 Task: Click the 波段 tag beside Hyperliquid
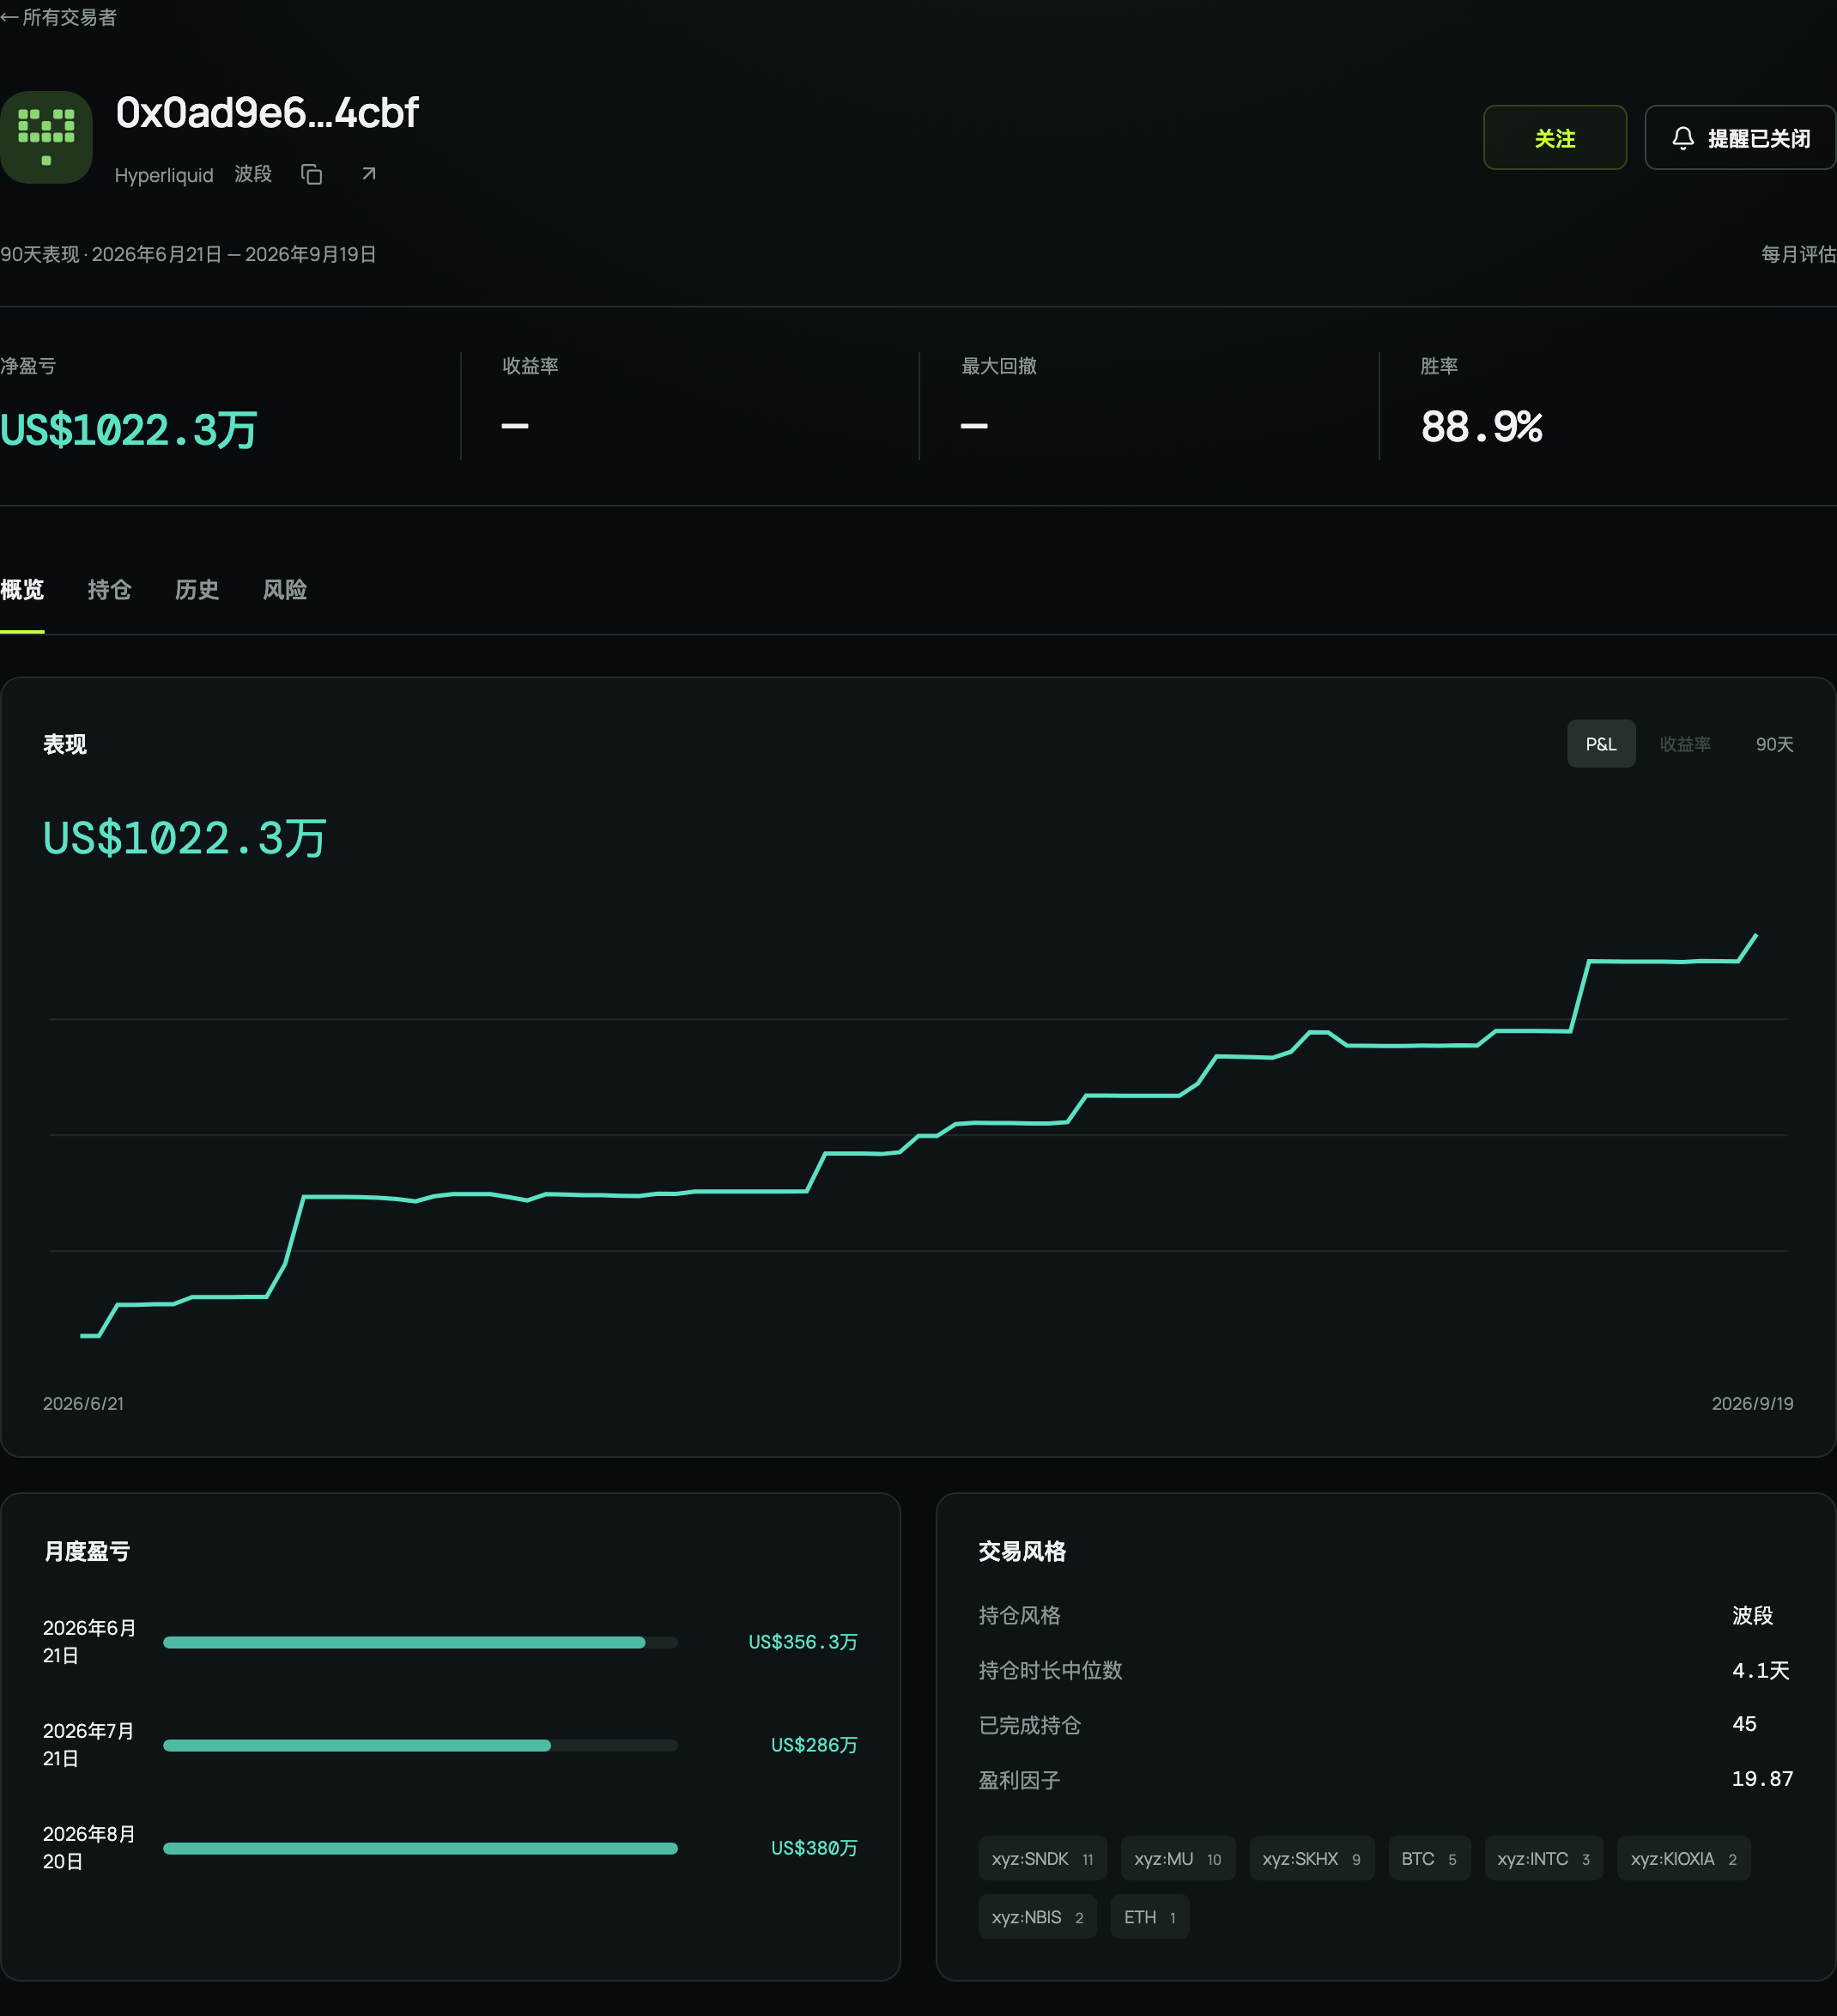pyautogui.click(x=253, y=174)
